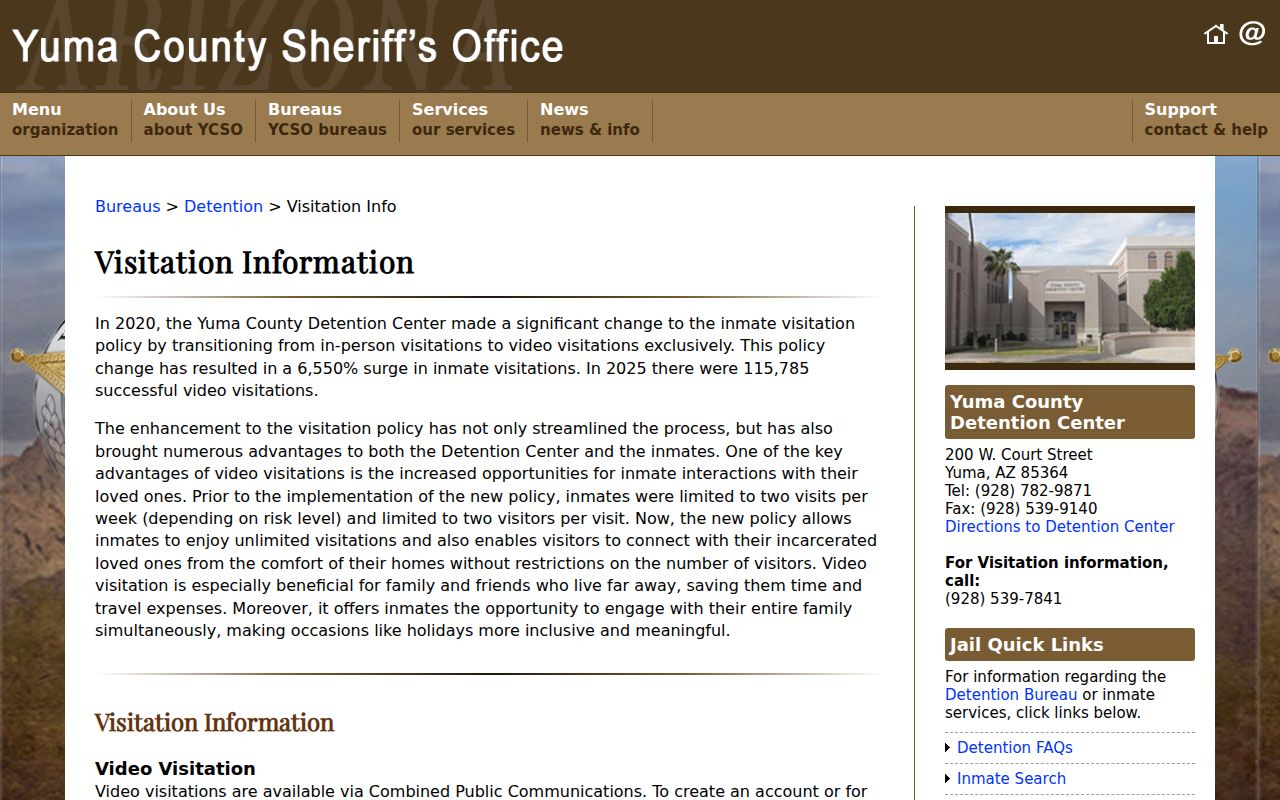
Task: Click the Visitation Information main heading
Action: point(254,262)
